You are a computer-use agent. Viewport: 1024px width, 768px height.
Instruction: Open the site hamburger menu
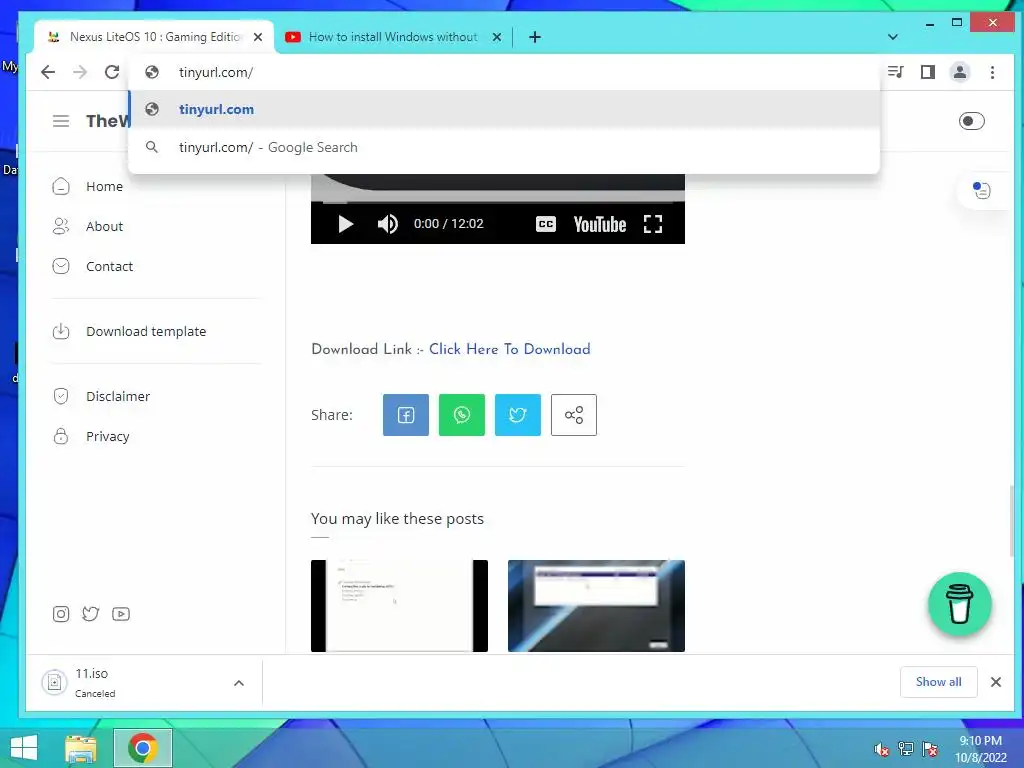tap(61, 121)
